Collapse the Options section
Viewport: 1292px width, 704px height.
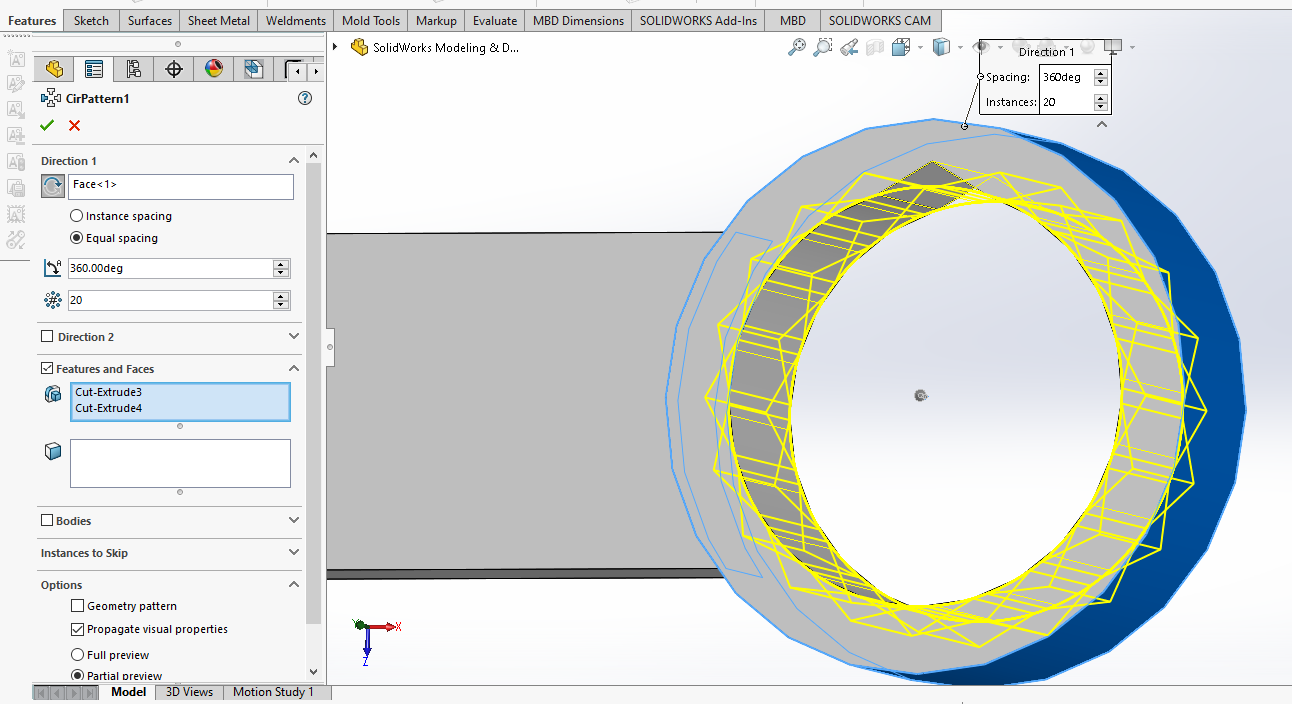coord(293,585)
